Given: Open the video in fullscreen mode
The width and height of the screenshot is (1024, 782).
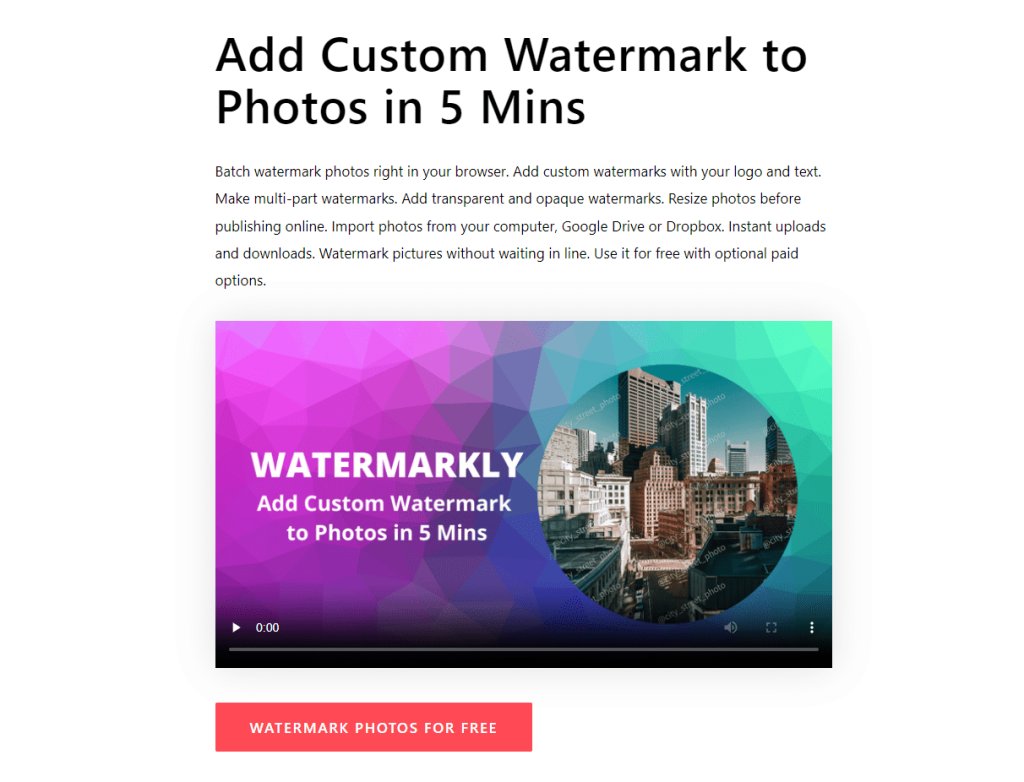Looking at the screenshot, I should pos(771,628).
